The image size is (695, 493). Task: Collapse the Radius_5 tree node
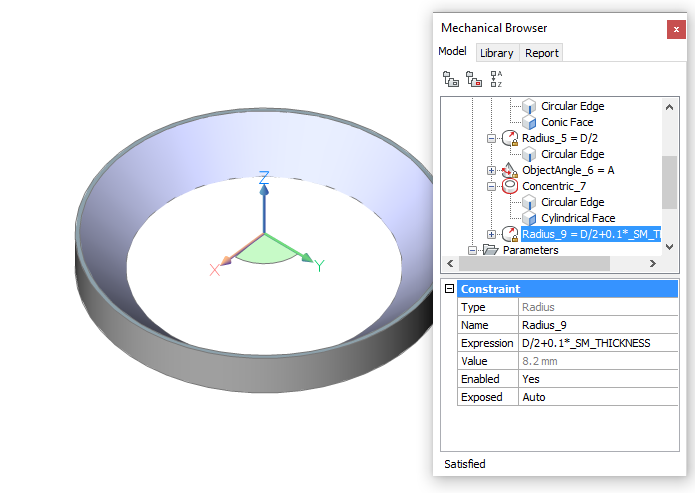491,138
